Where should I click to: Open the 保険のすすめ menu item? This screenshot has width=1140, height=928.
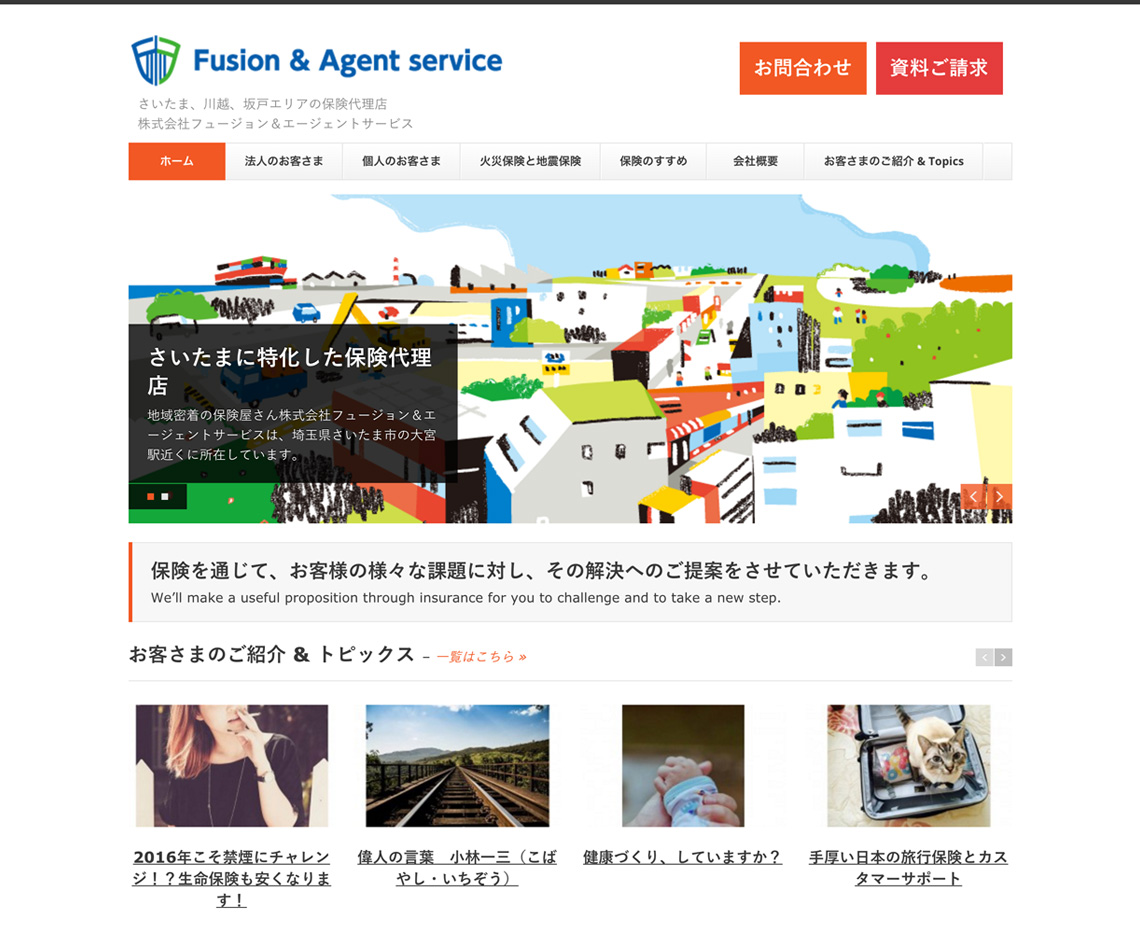[653, 161]
